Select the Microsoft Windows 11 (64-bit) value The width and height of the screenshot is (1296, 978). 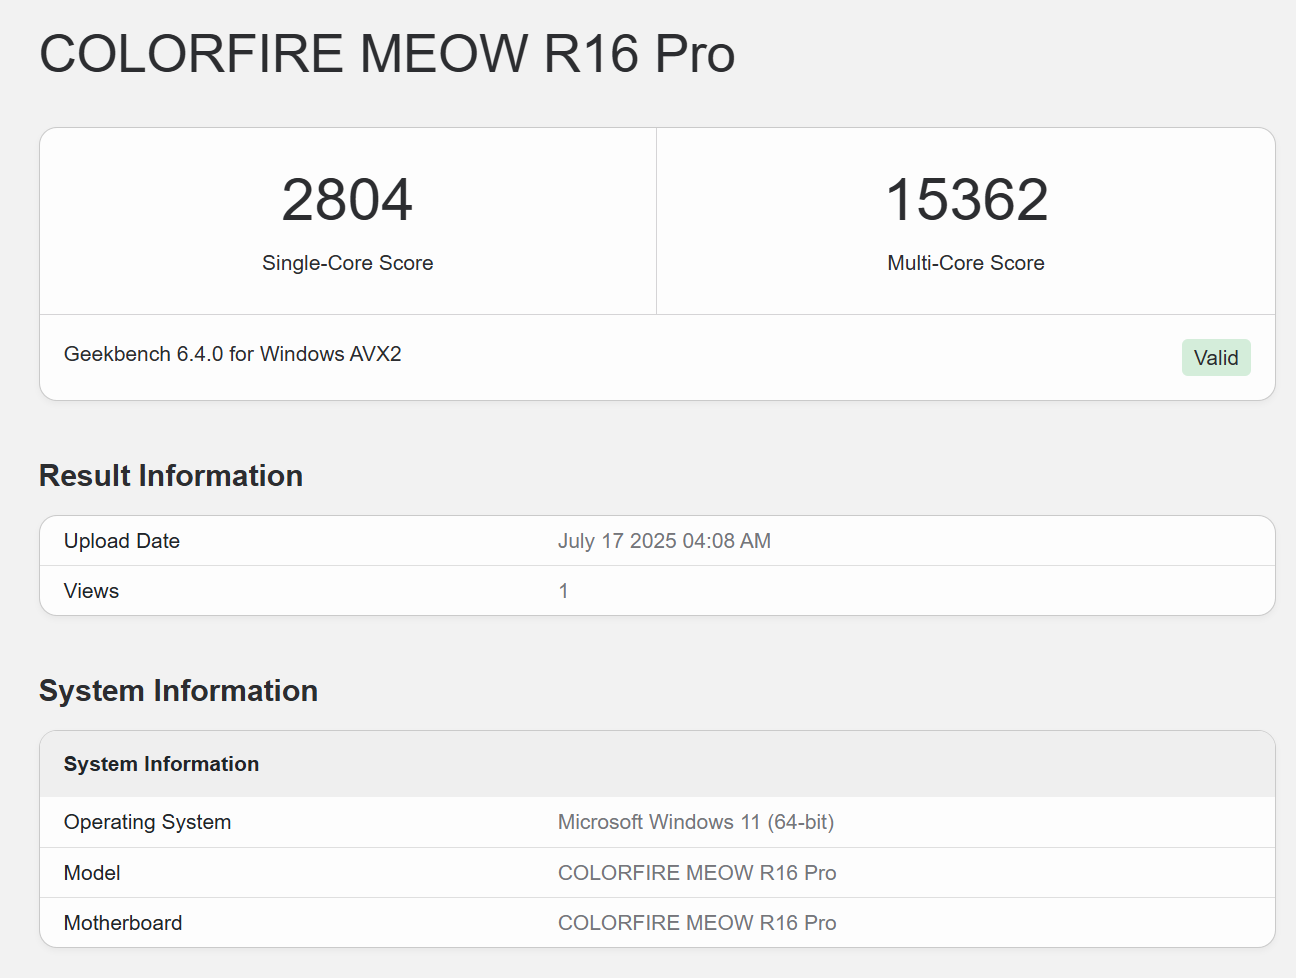695,822
